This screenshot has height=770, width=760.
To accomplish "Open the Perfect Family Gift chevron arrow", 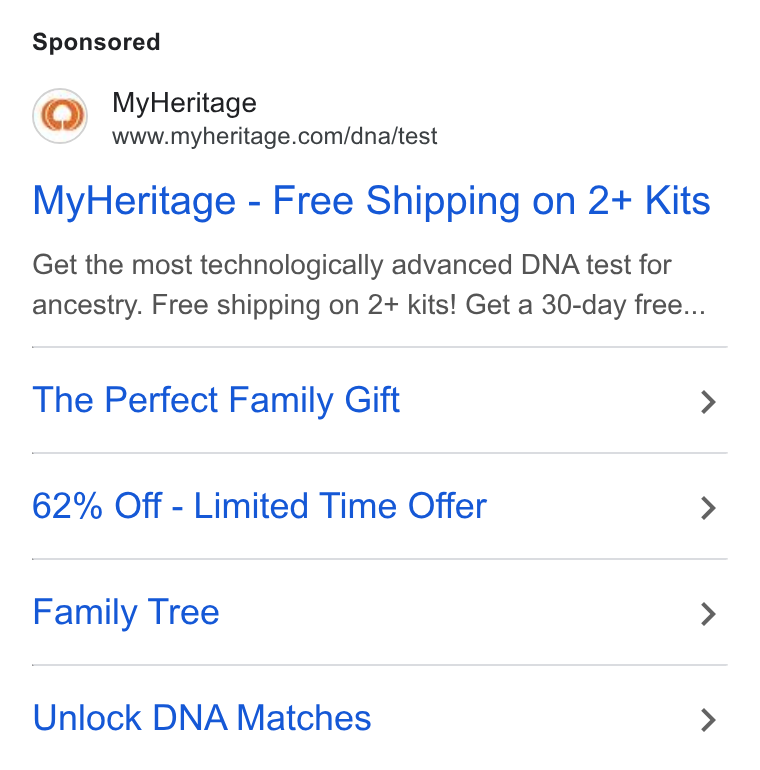I will click(708, 402).
